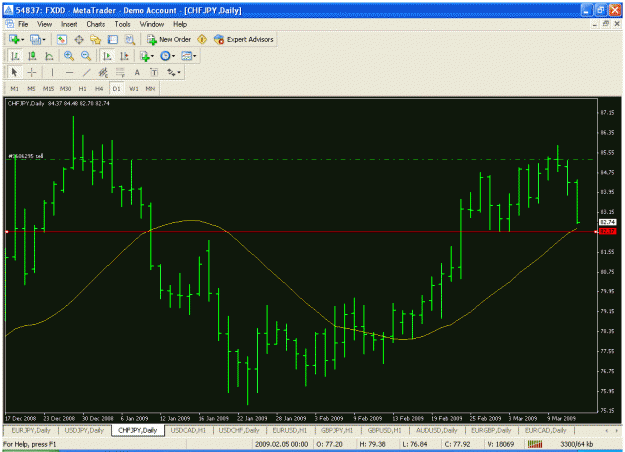Switch to M15 timeframe
Viewport: 625px width, 452px height.
click(x=48, y=89)
